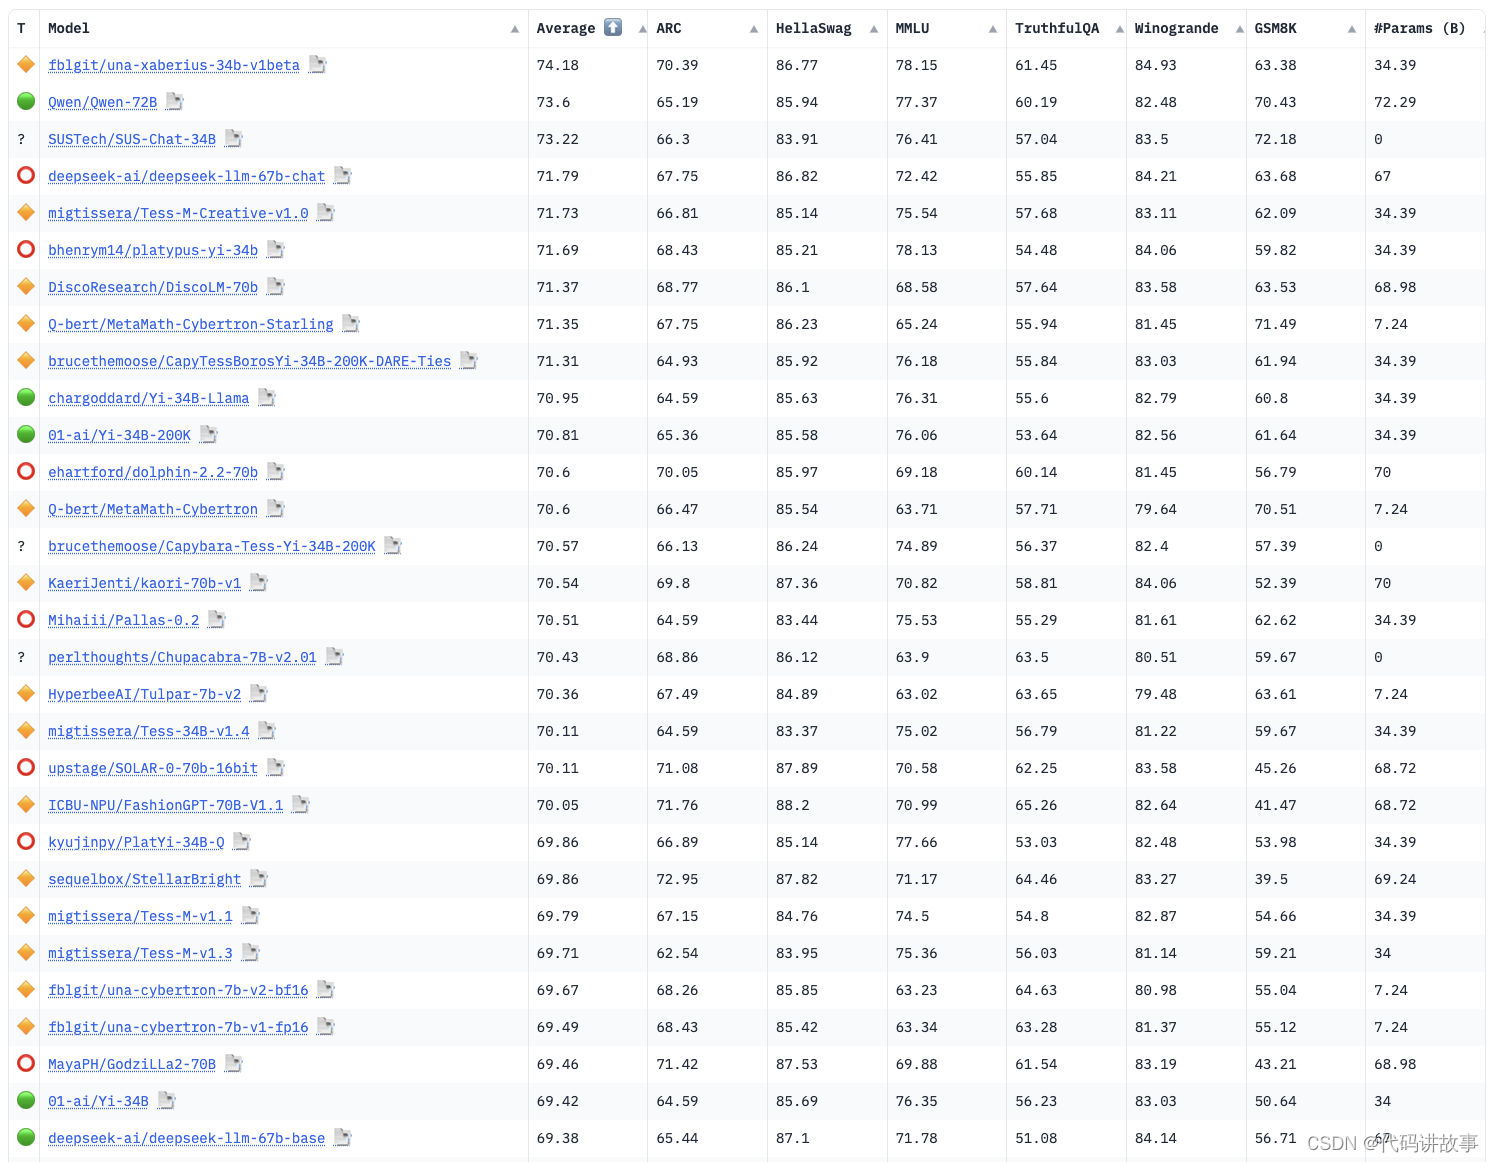Click green circle type icon for Qwen-72B

(26, 101)
